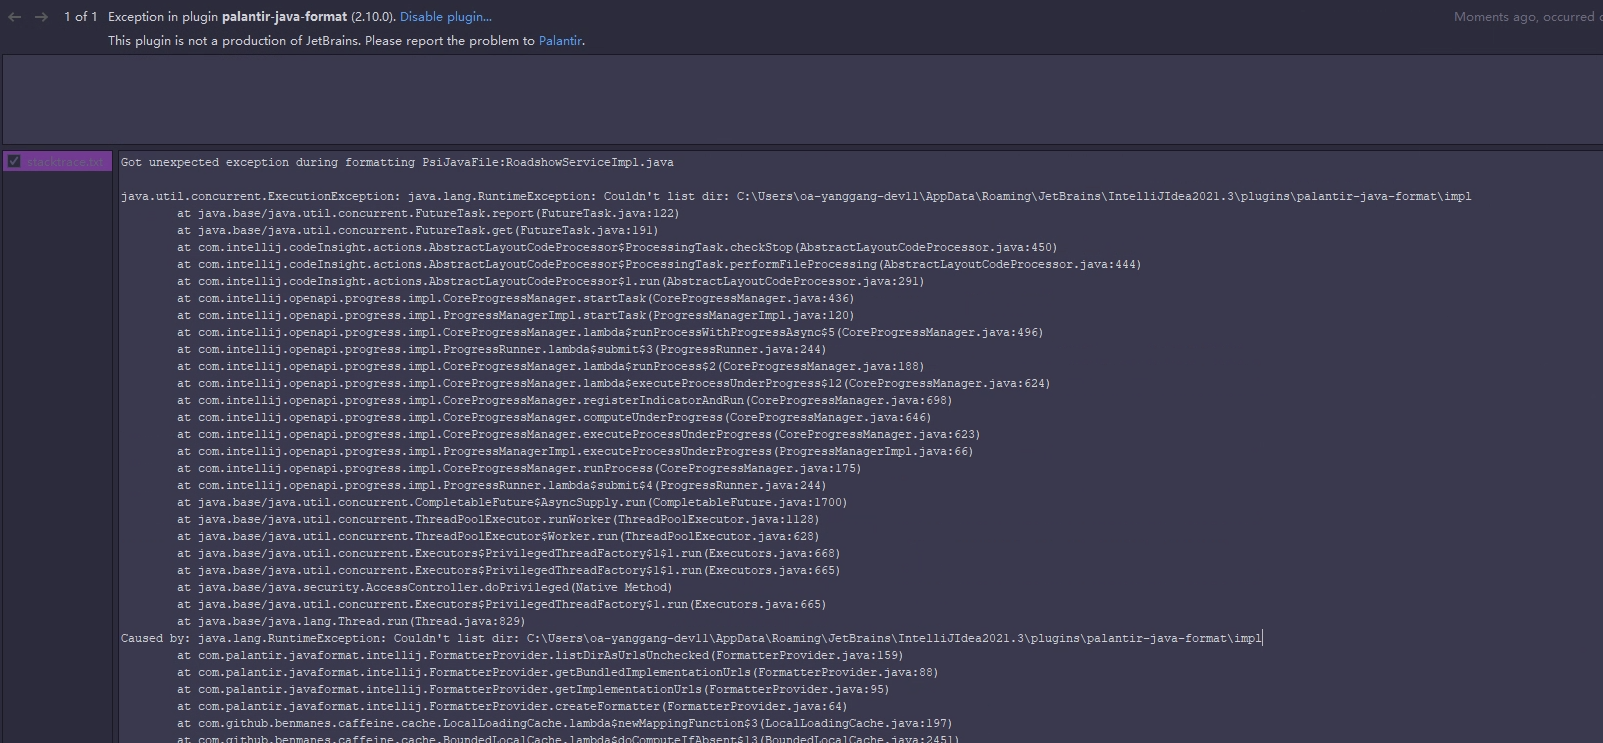
Task: Open the Palantir report link
Action: click(560, 41)
